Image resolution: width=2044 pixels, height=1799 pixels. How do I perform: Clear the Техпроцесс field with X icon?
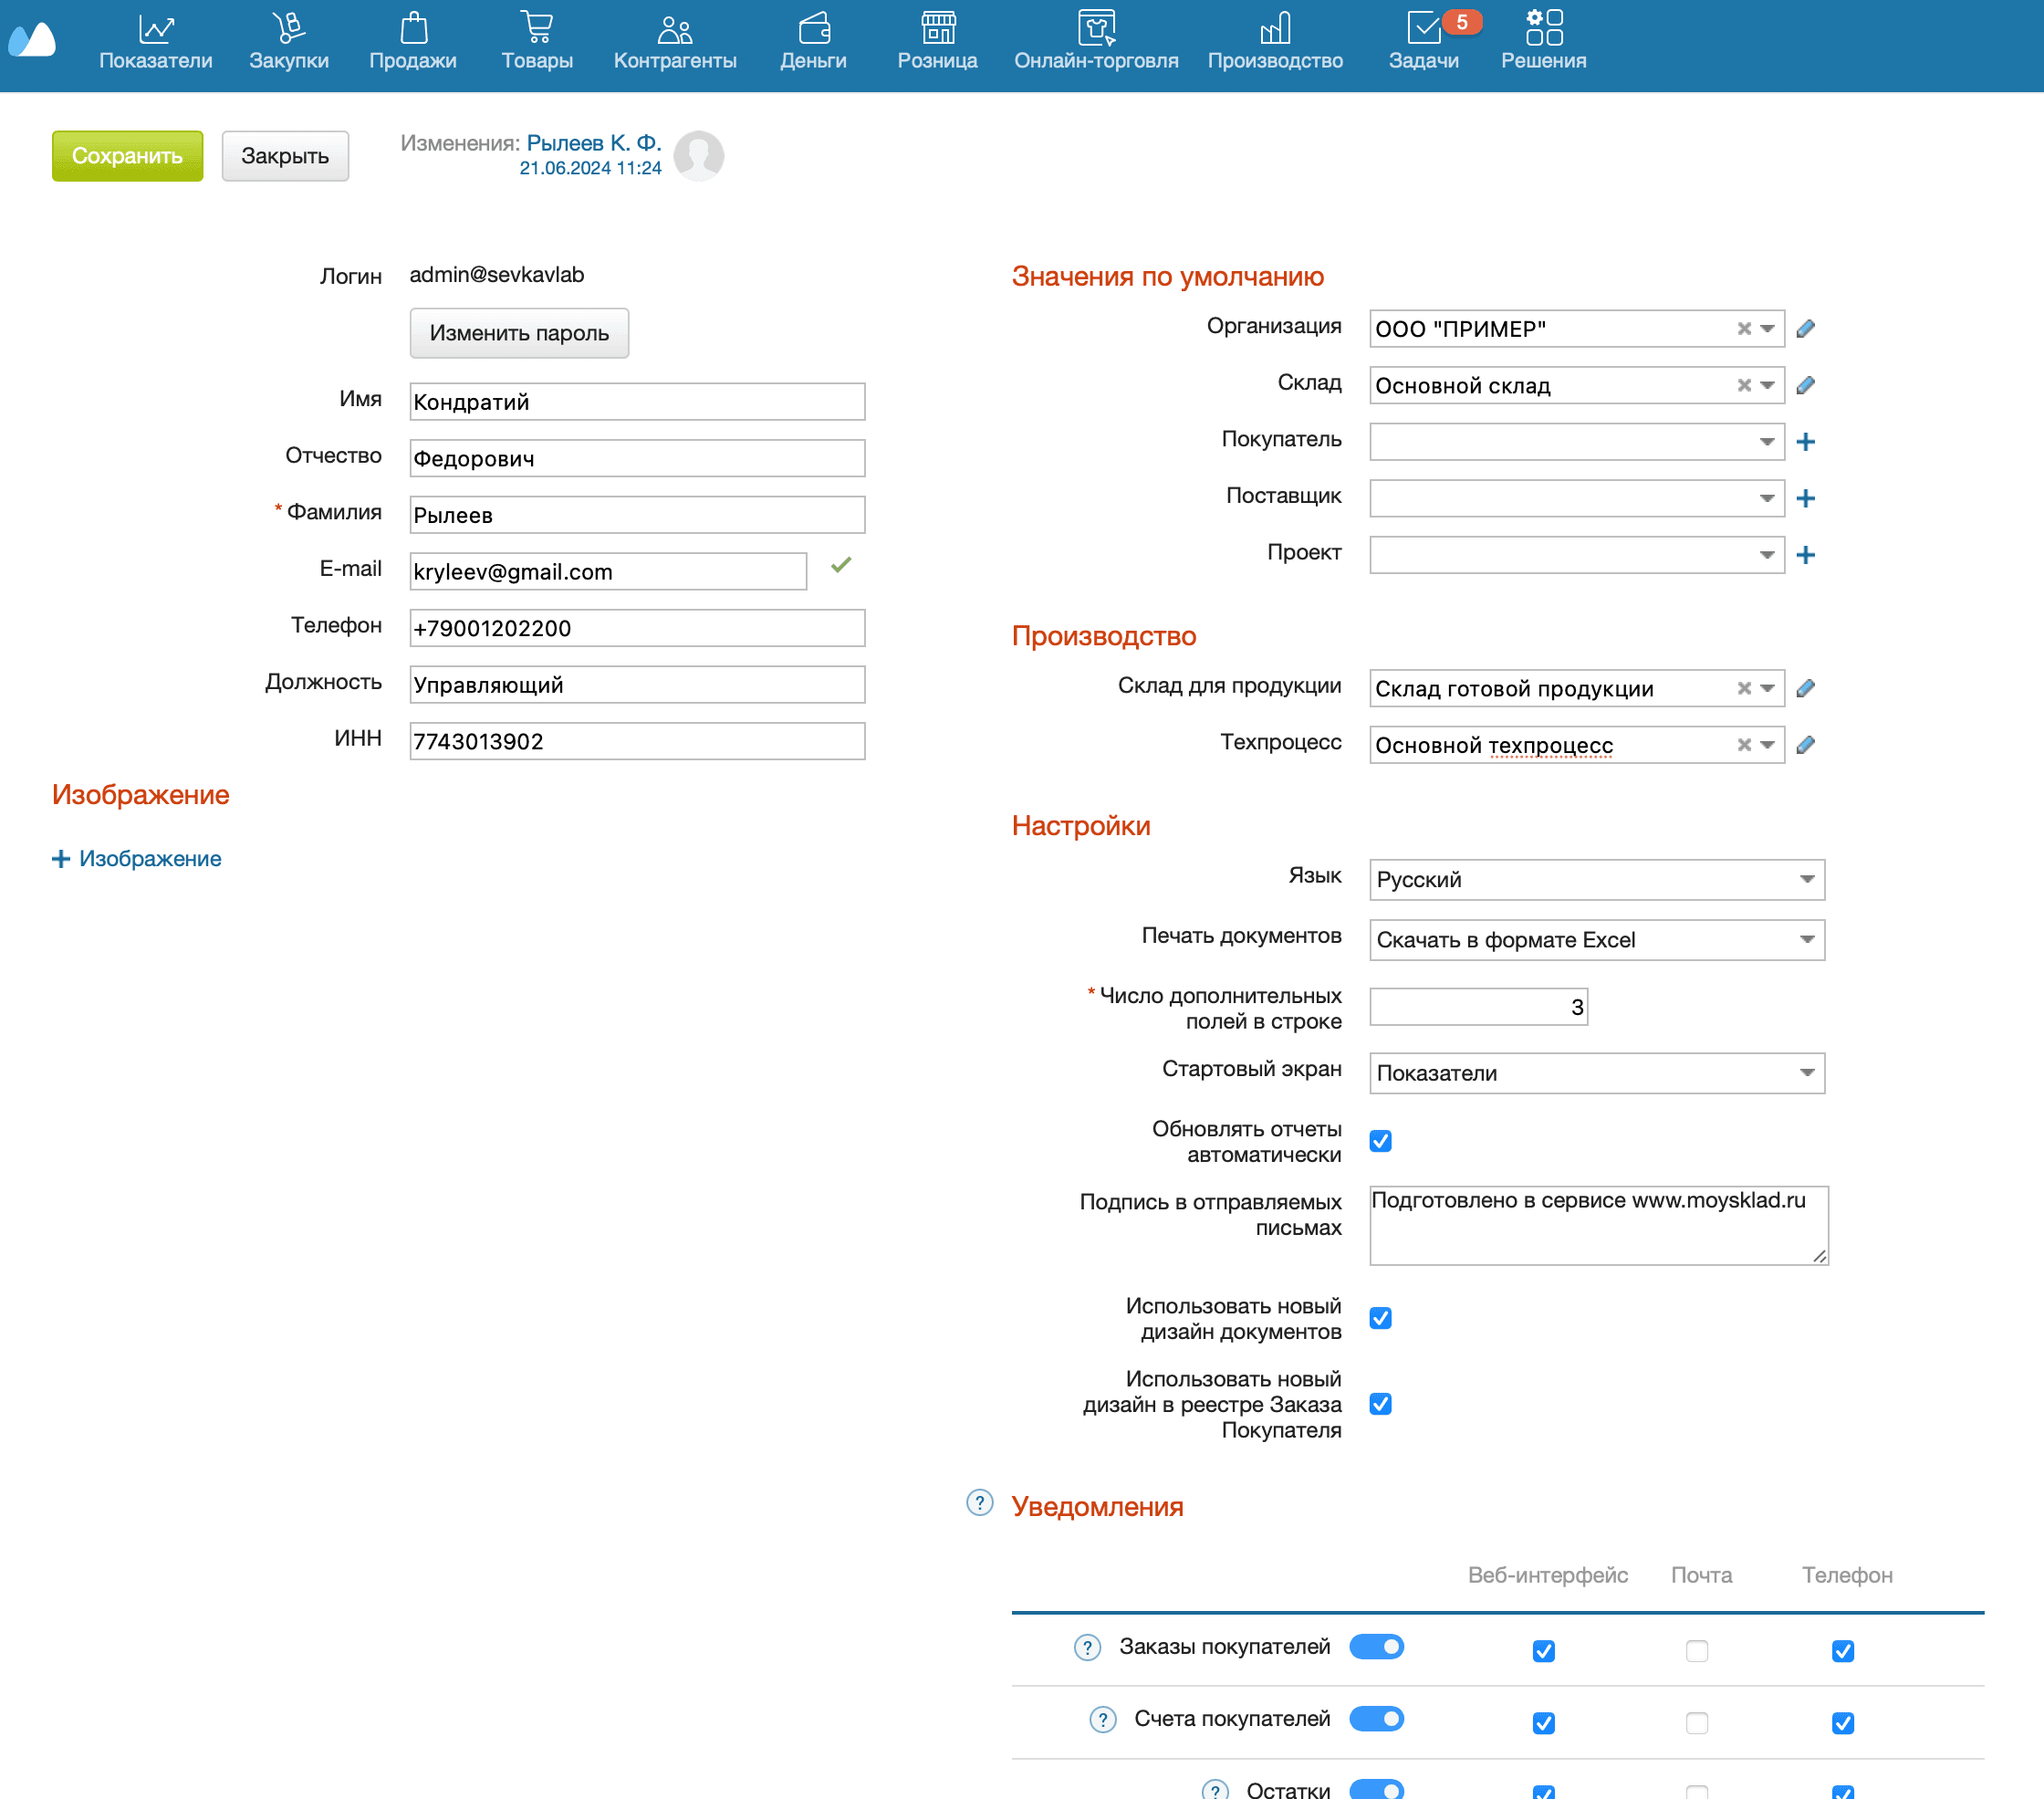coord(1743,745)
